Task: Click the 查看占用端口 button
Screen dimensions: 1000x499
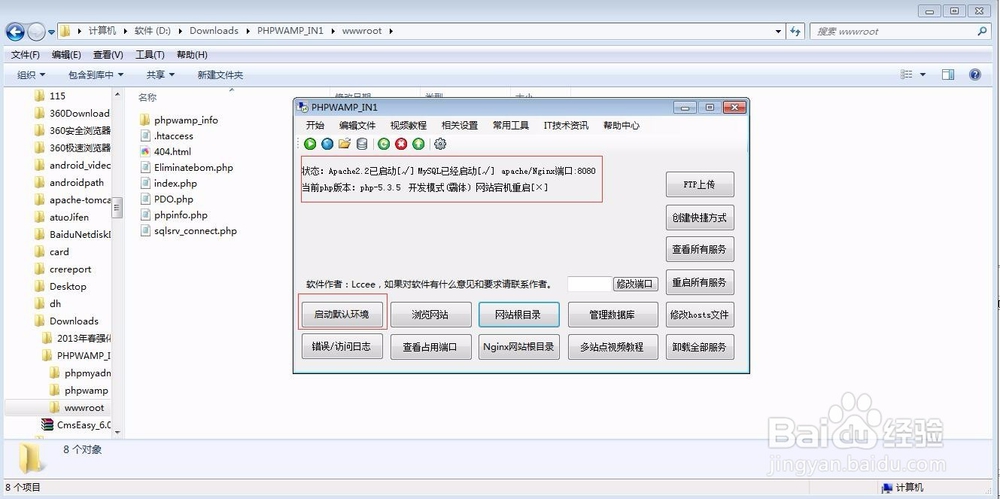Action: click(430, 346)
